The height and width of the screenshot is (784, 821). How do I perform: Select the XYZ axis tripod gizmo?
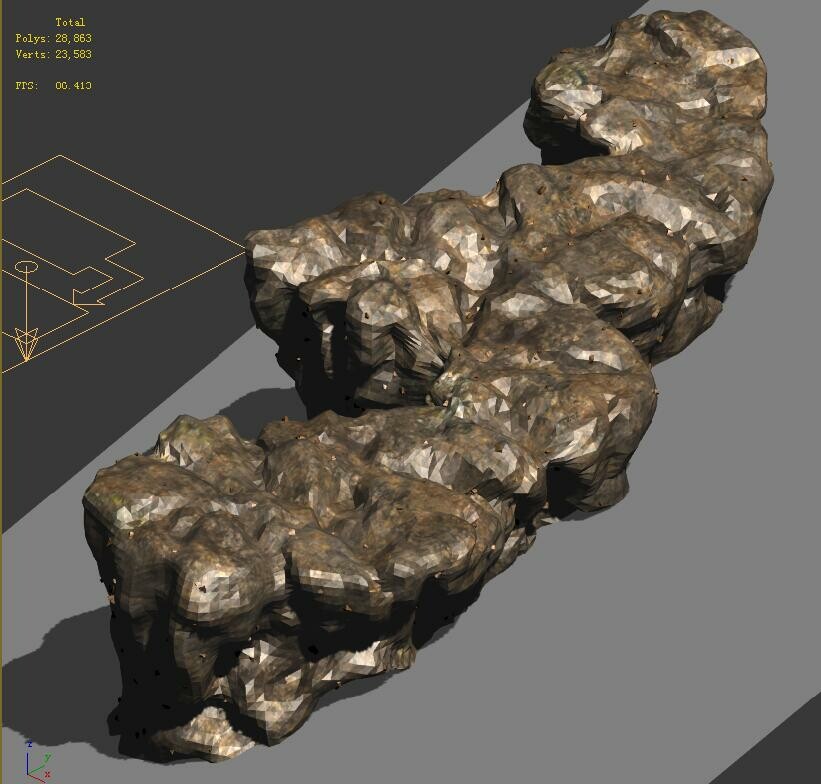pos(38,759)
